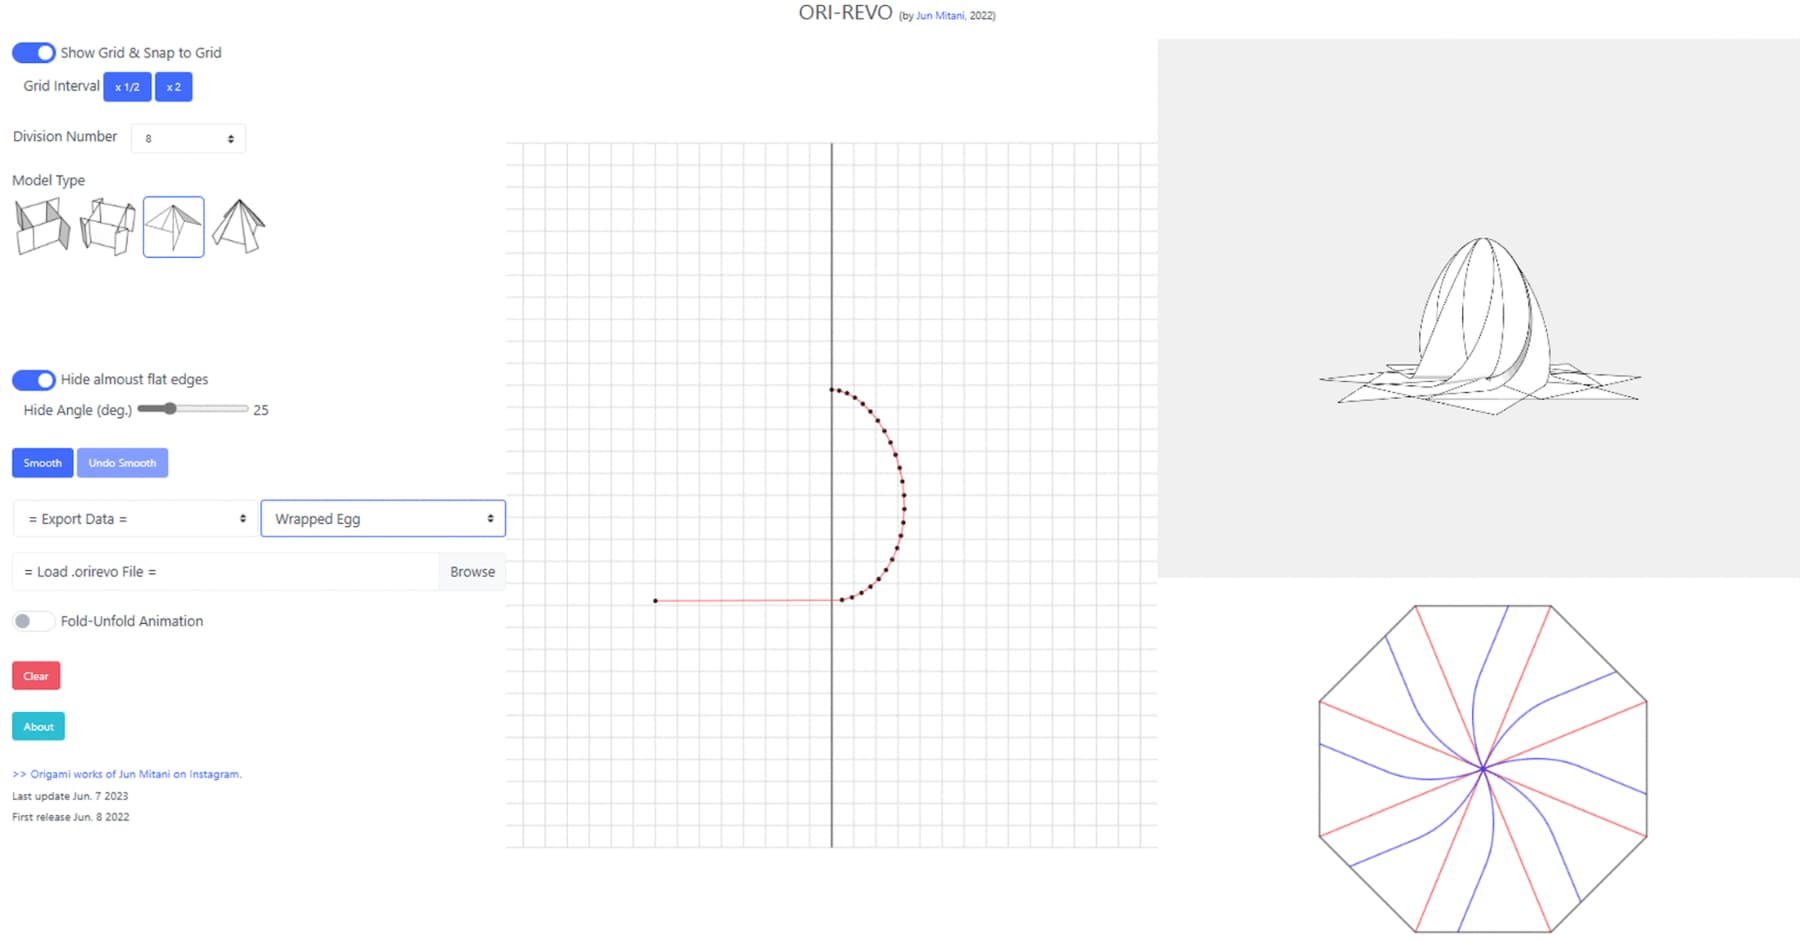Enable Fold-Unfold Animation
Viewport: 1800px width, 942px height.
pyautogui.click(x=34, y=621)
